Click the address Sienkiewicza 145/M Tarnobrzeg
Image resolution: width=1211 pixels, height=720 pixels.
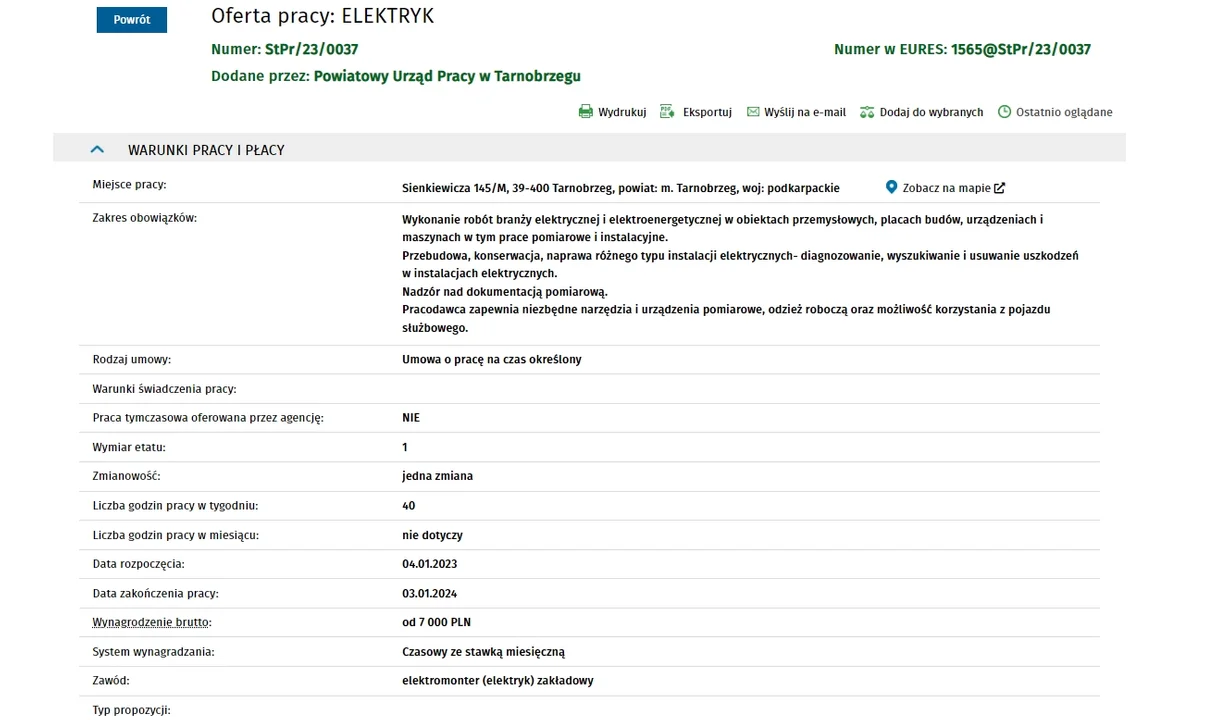[x=621, y=188]
